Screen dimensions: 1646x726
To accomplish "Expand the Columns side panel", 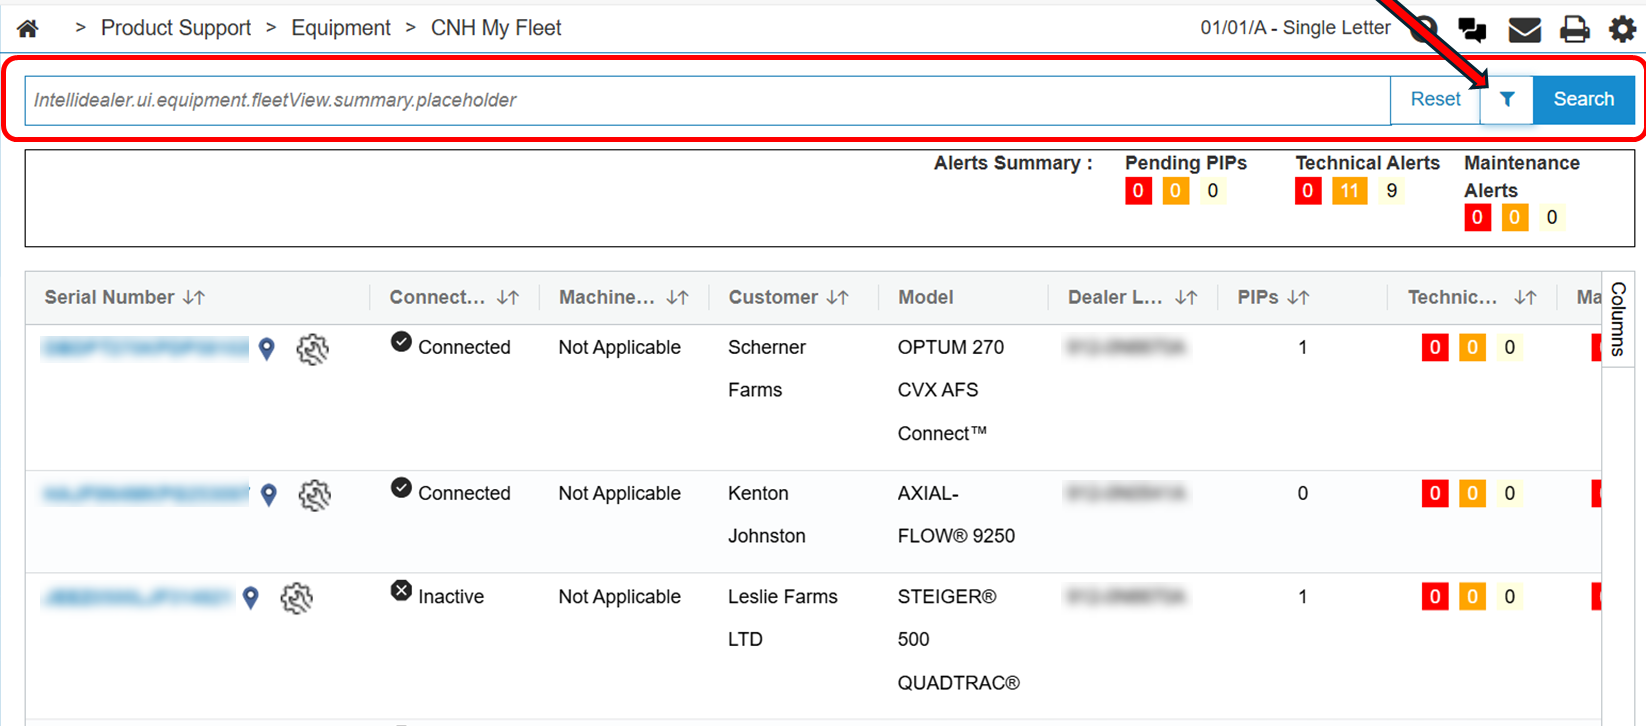I will (x=1618, y=319).
